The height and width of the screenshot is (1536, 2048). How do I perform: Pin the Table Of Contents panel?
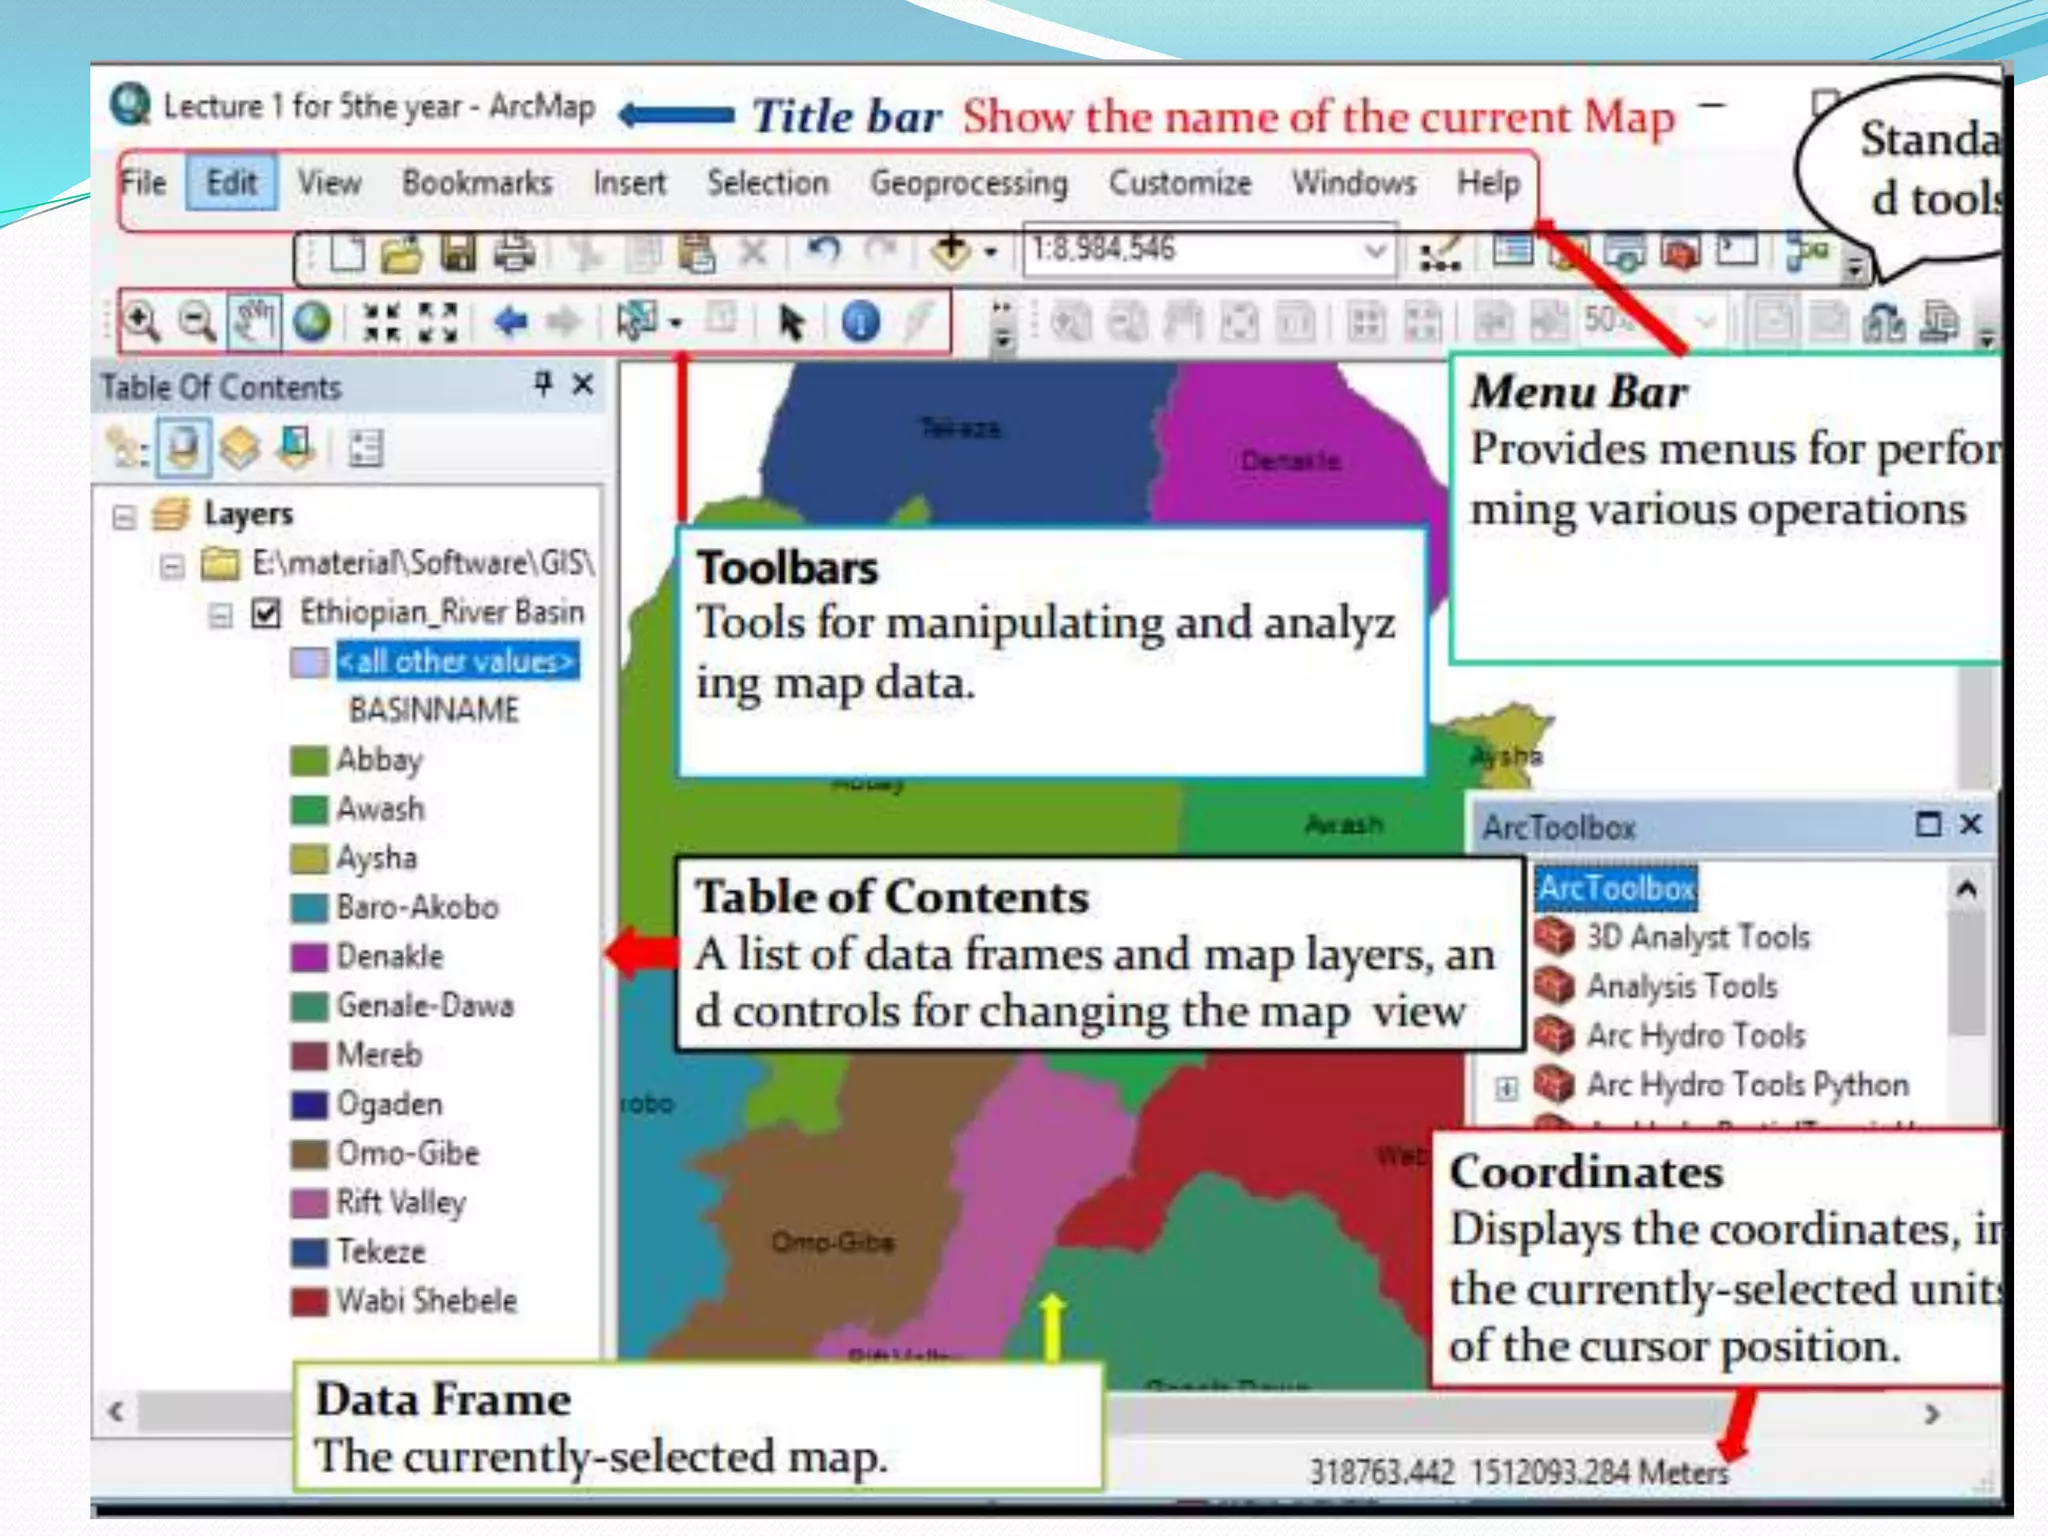tap(543, 383)
